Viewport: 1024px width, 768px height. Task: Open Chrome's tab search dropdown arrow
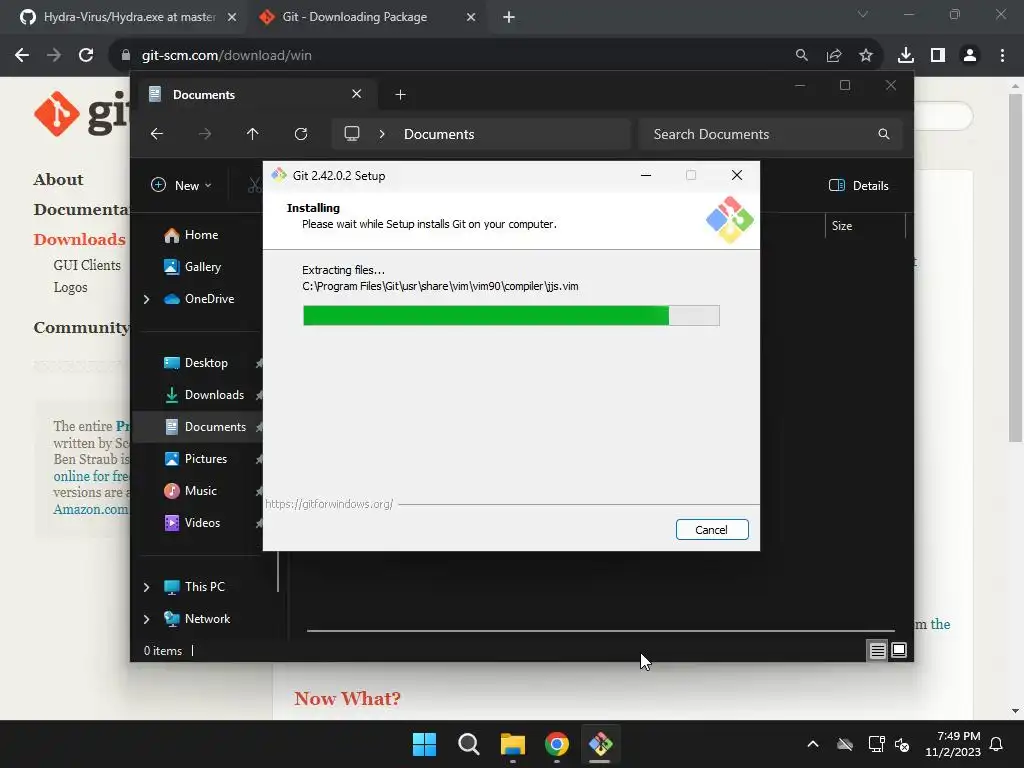[x=863, y=14]
